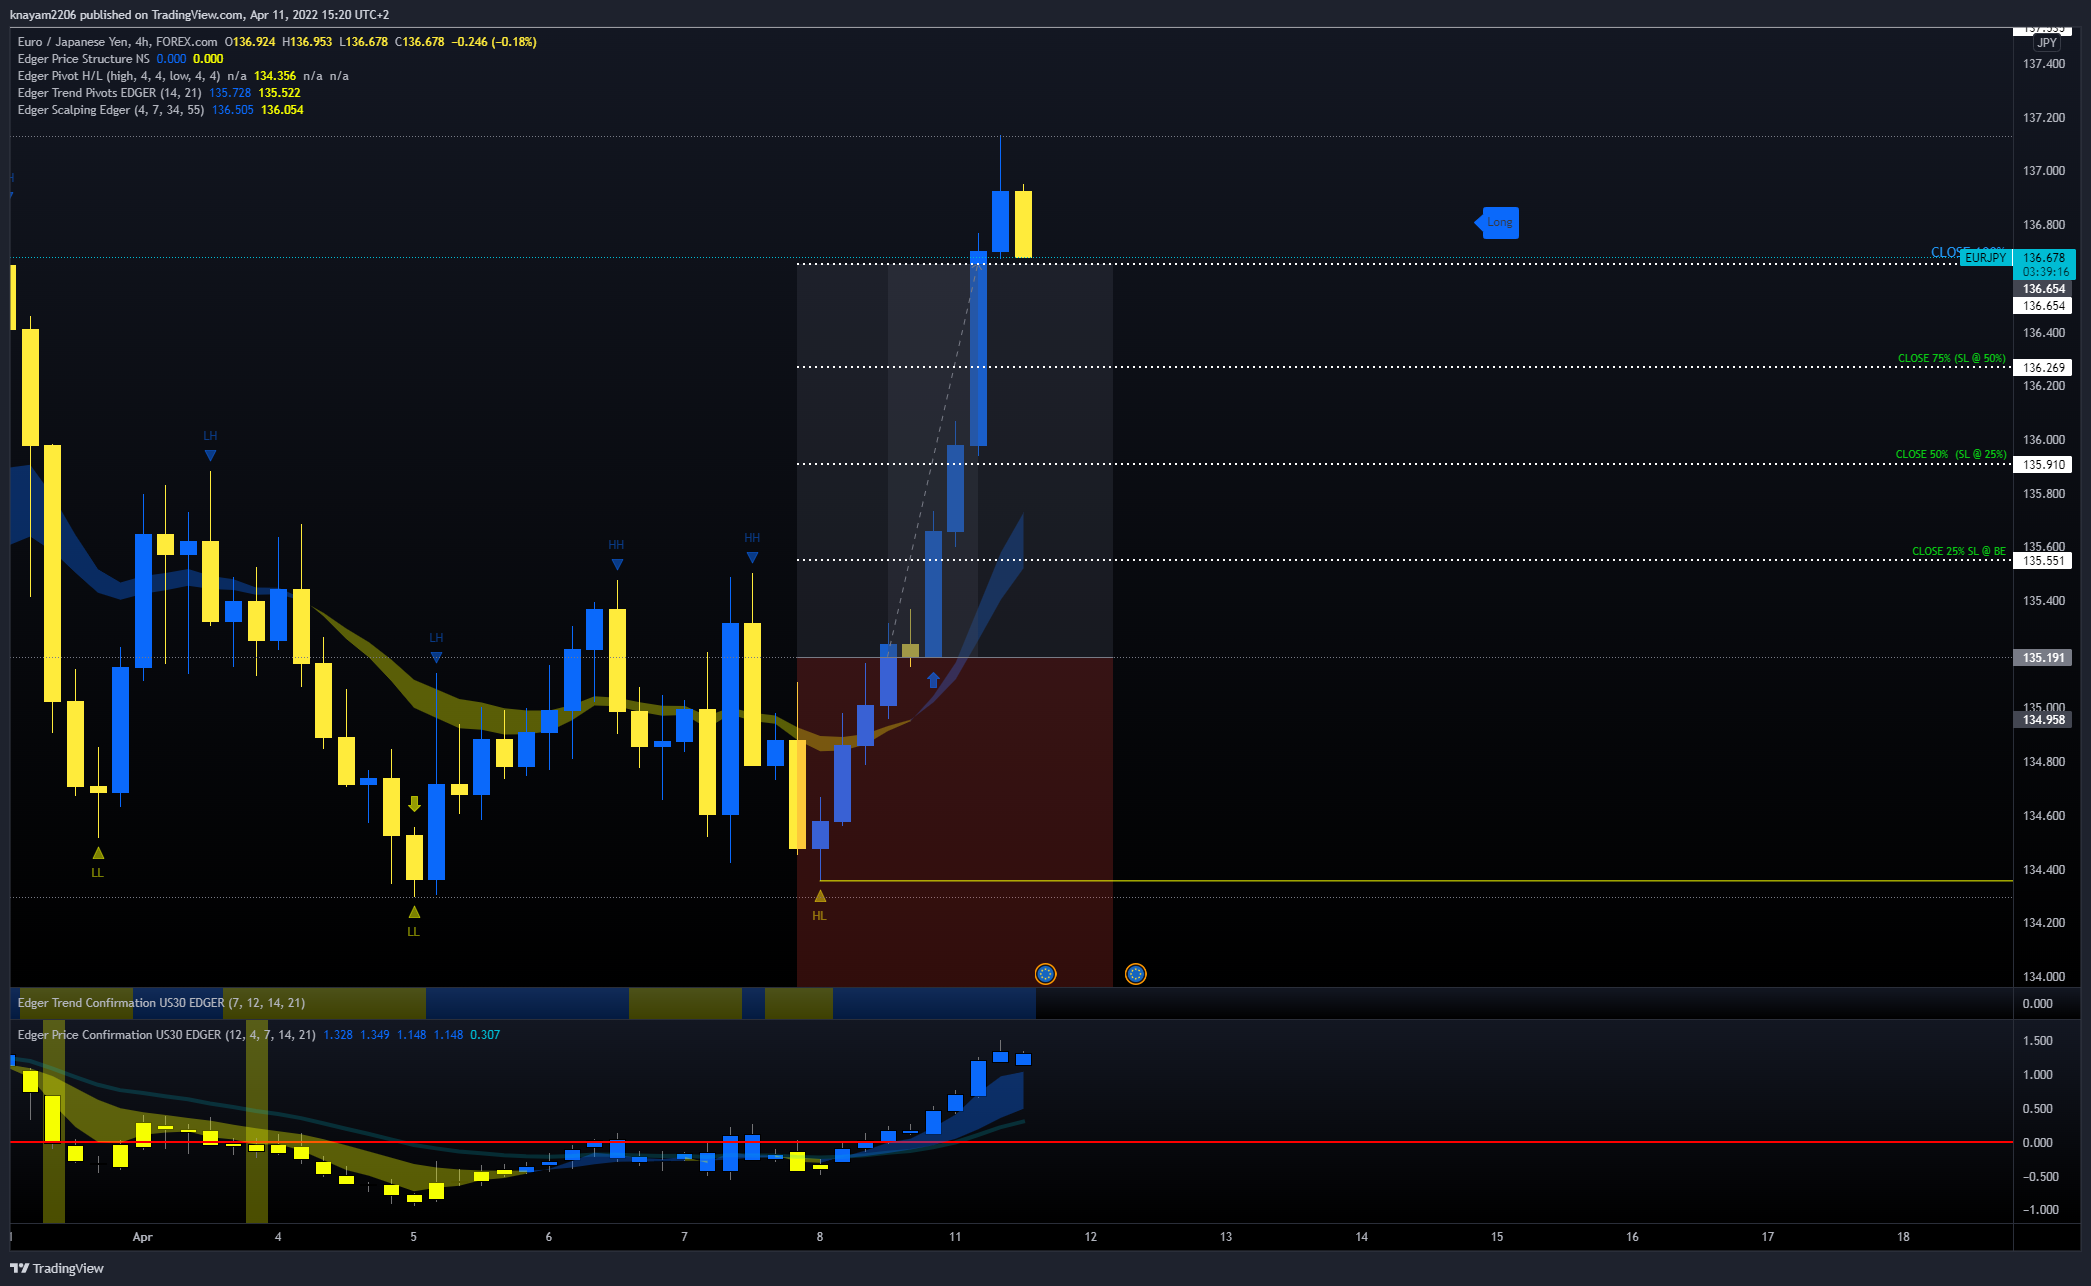Open the right economic event icon
The image size is (2091, 1286).
click(x=1135, y=974)
